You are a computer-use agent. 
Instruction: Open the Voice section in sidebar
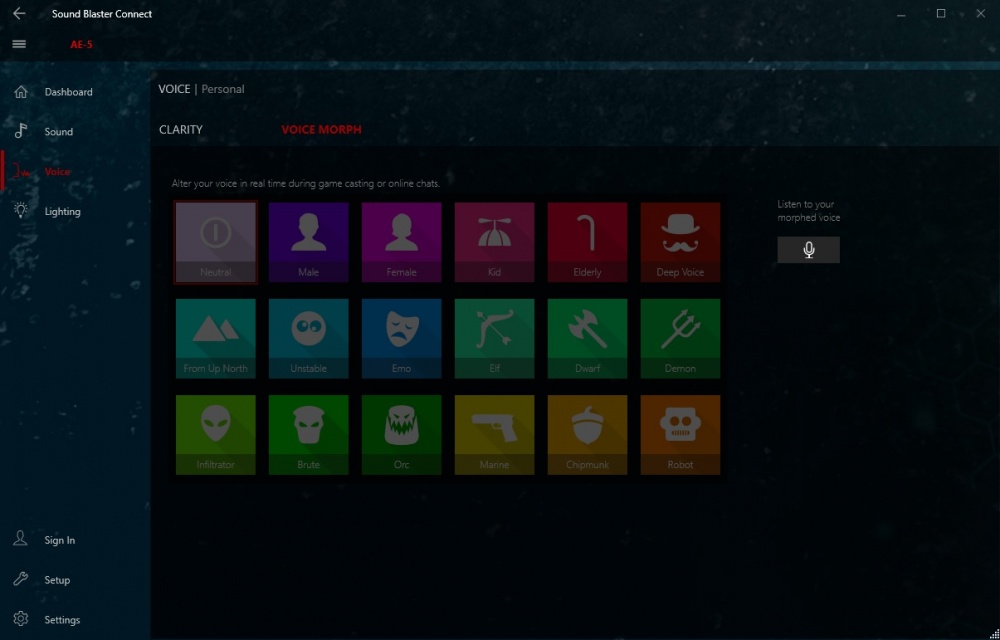pyautogui.click(x=75, y=171)
